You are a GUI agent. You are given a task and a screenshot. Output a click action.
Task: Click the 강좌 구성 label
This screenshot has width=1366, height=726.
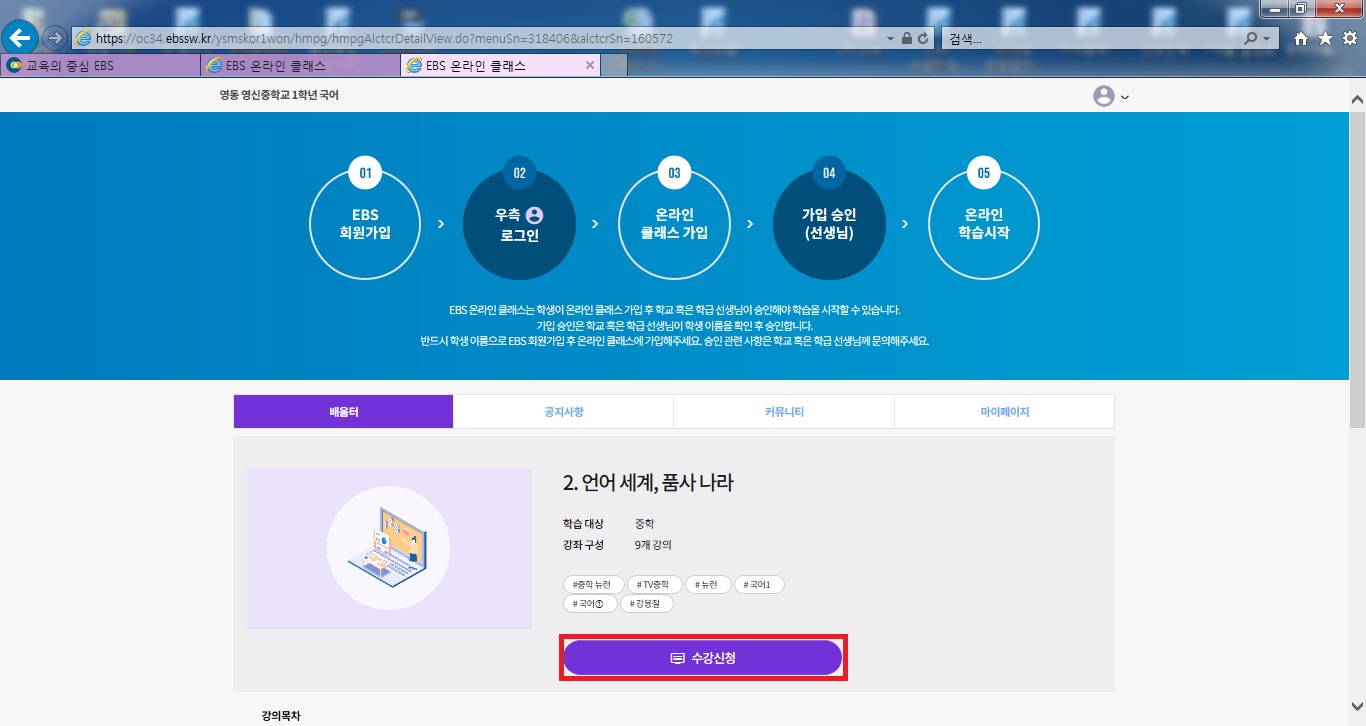[x=584, y=545]
